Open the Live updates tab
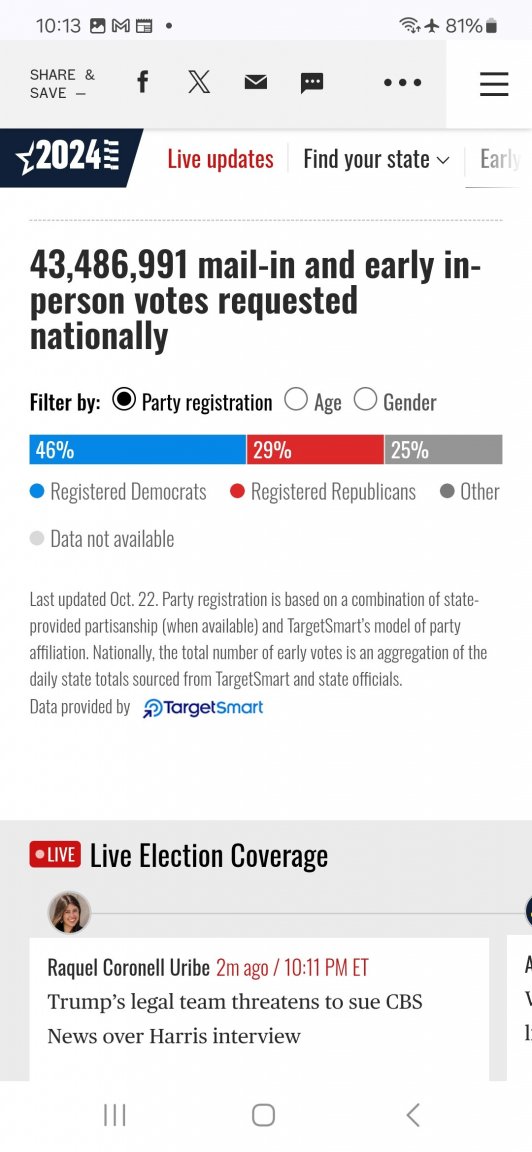Image resolution: width=532 pixels, height=1152 pixels. coord(220,159)
